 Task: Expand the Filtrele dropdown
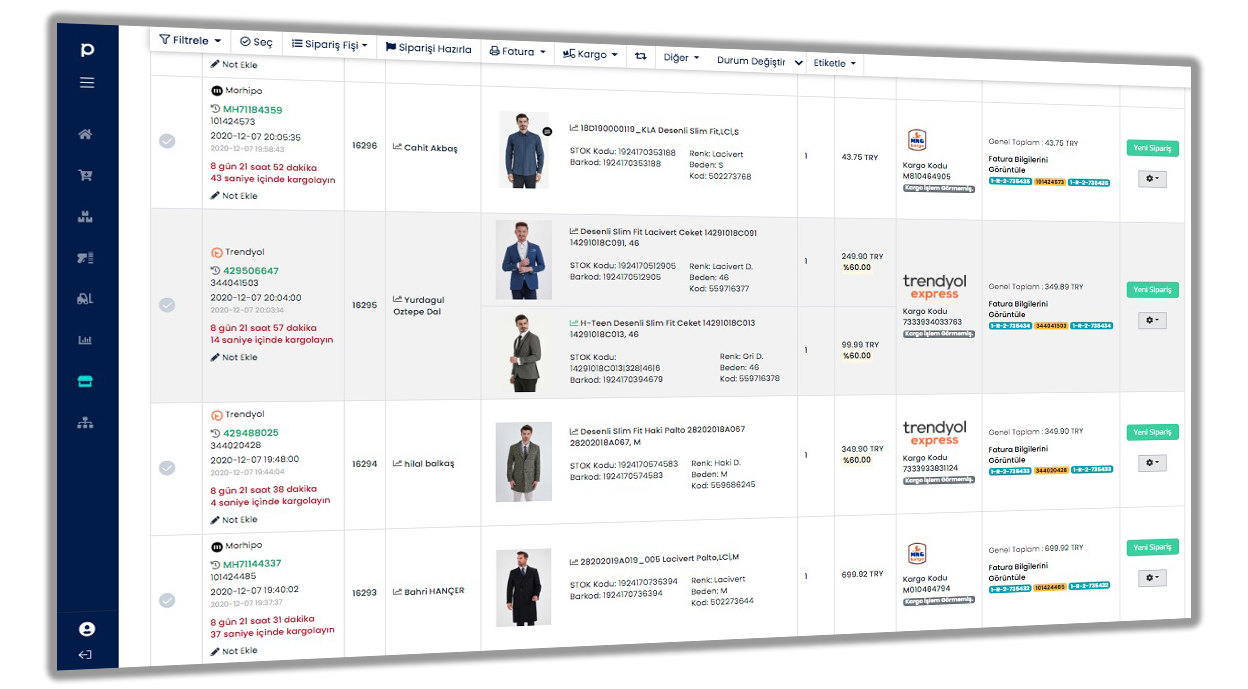pos(190,41)
